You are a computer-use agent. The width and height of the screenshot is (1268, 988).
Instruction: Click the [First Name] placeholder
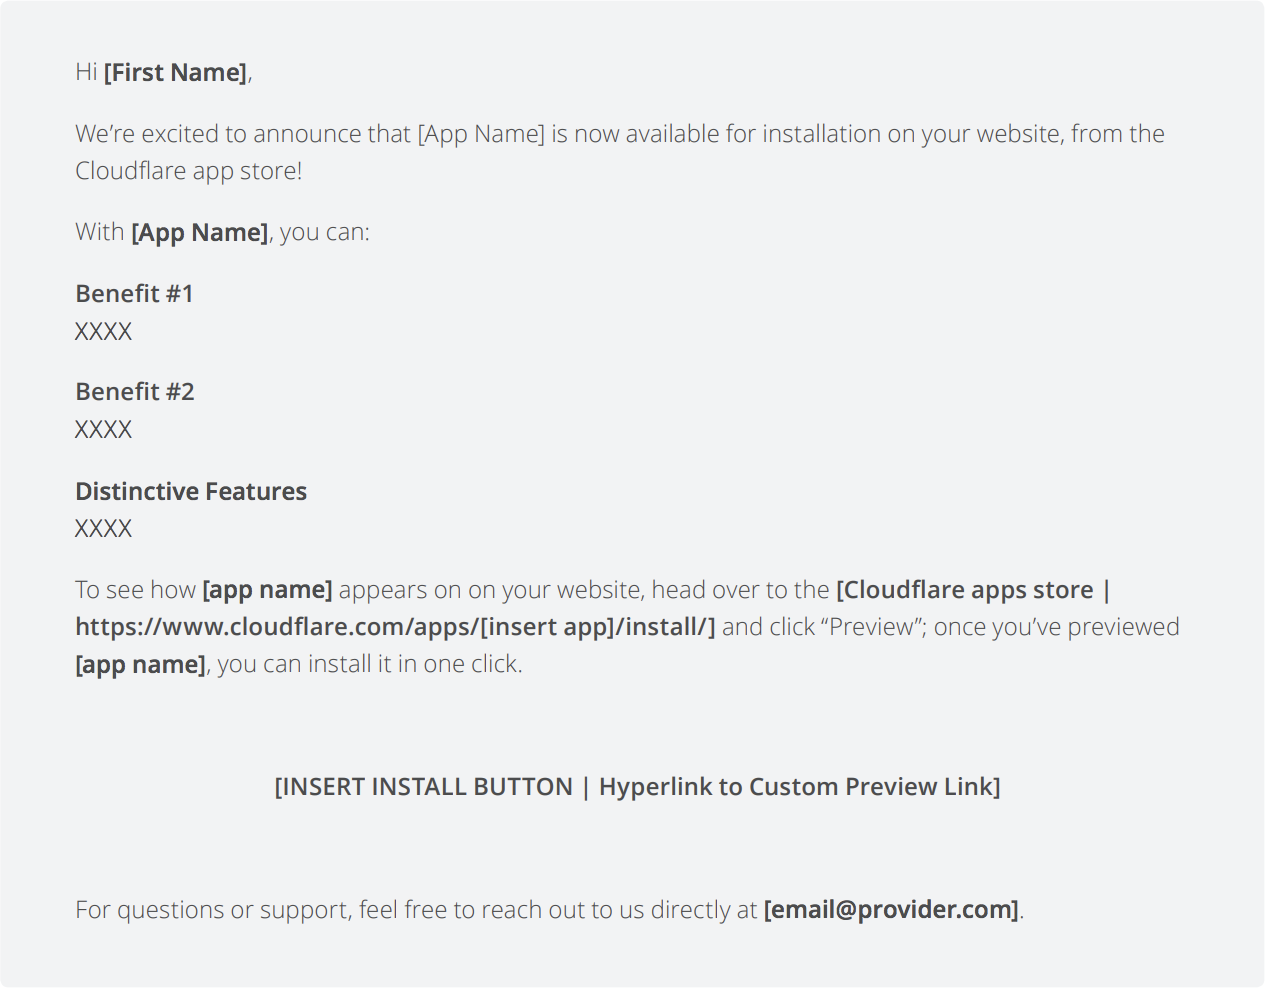[176, 73]
